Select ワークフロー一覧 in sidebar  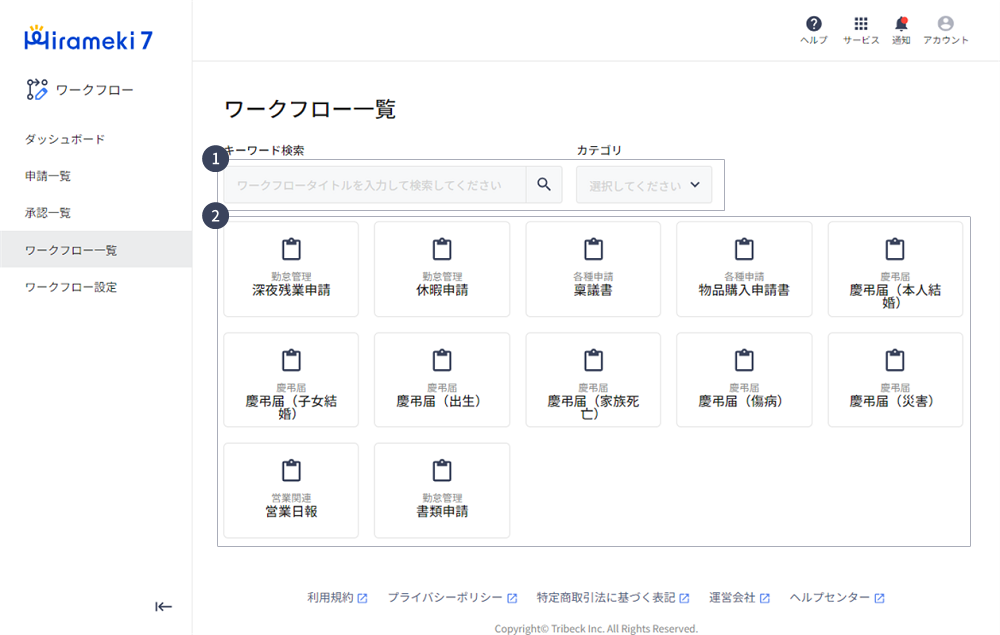point(96,249)
